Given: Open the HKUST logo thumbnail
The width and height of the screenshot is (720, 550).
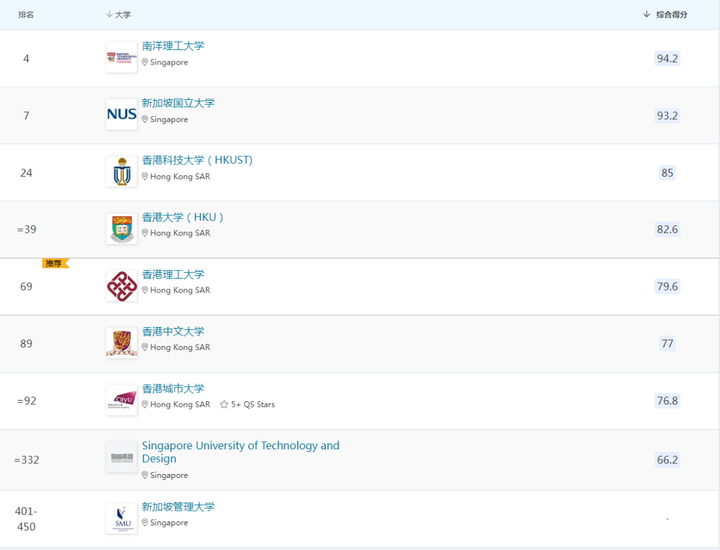Looking at the screenshot, I should tap(122, 172).
